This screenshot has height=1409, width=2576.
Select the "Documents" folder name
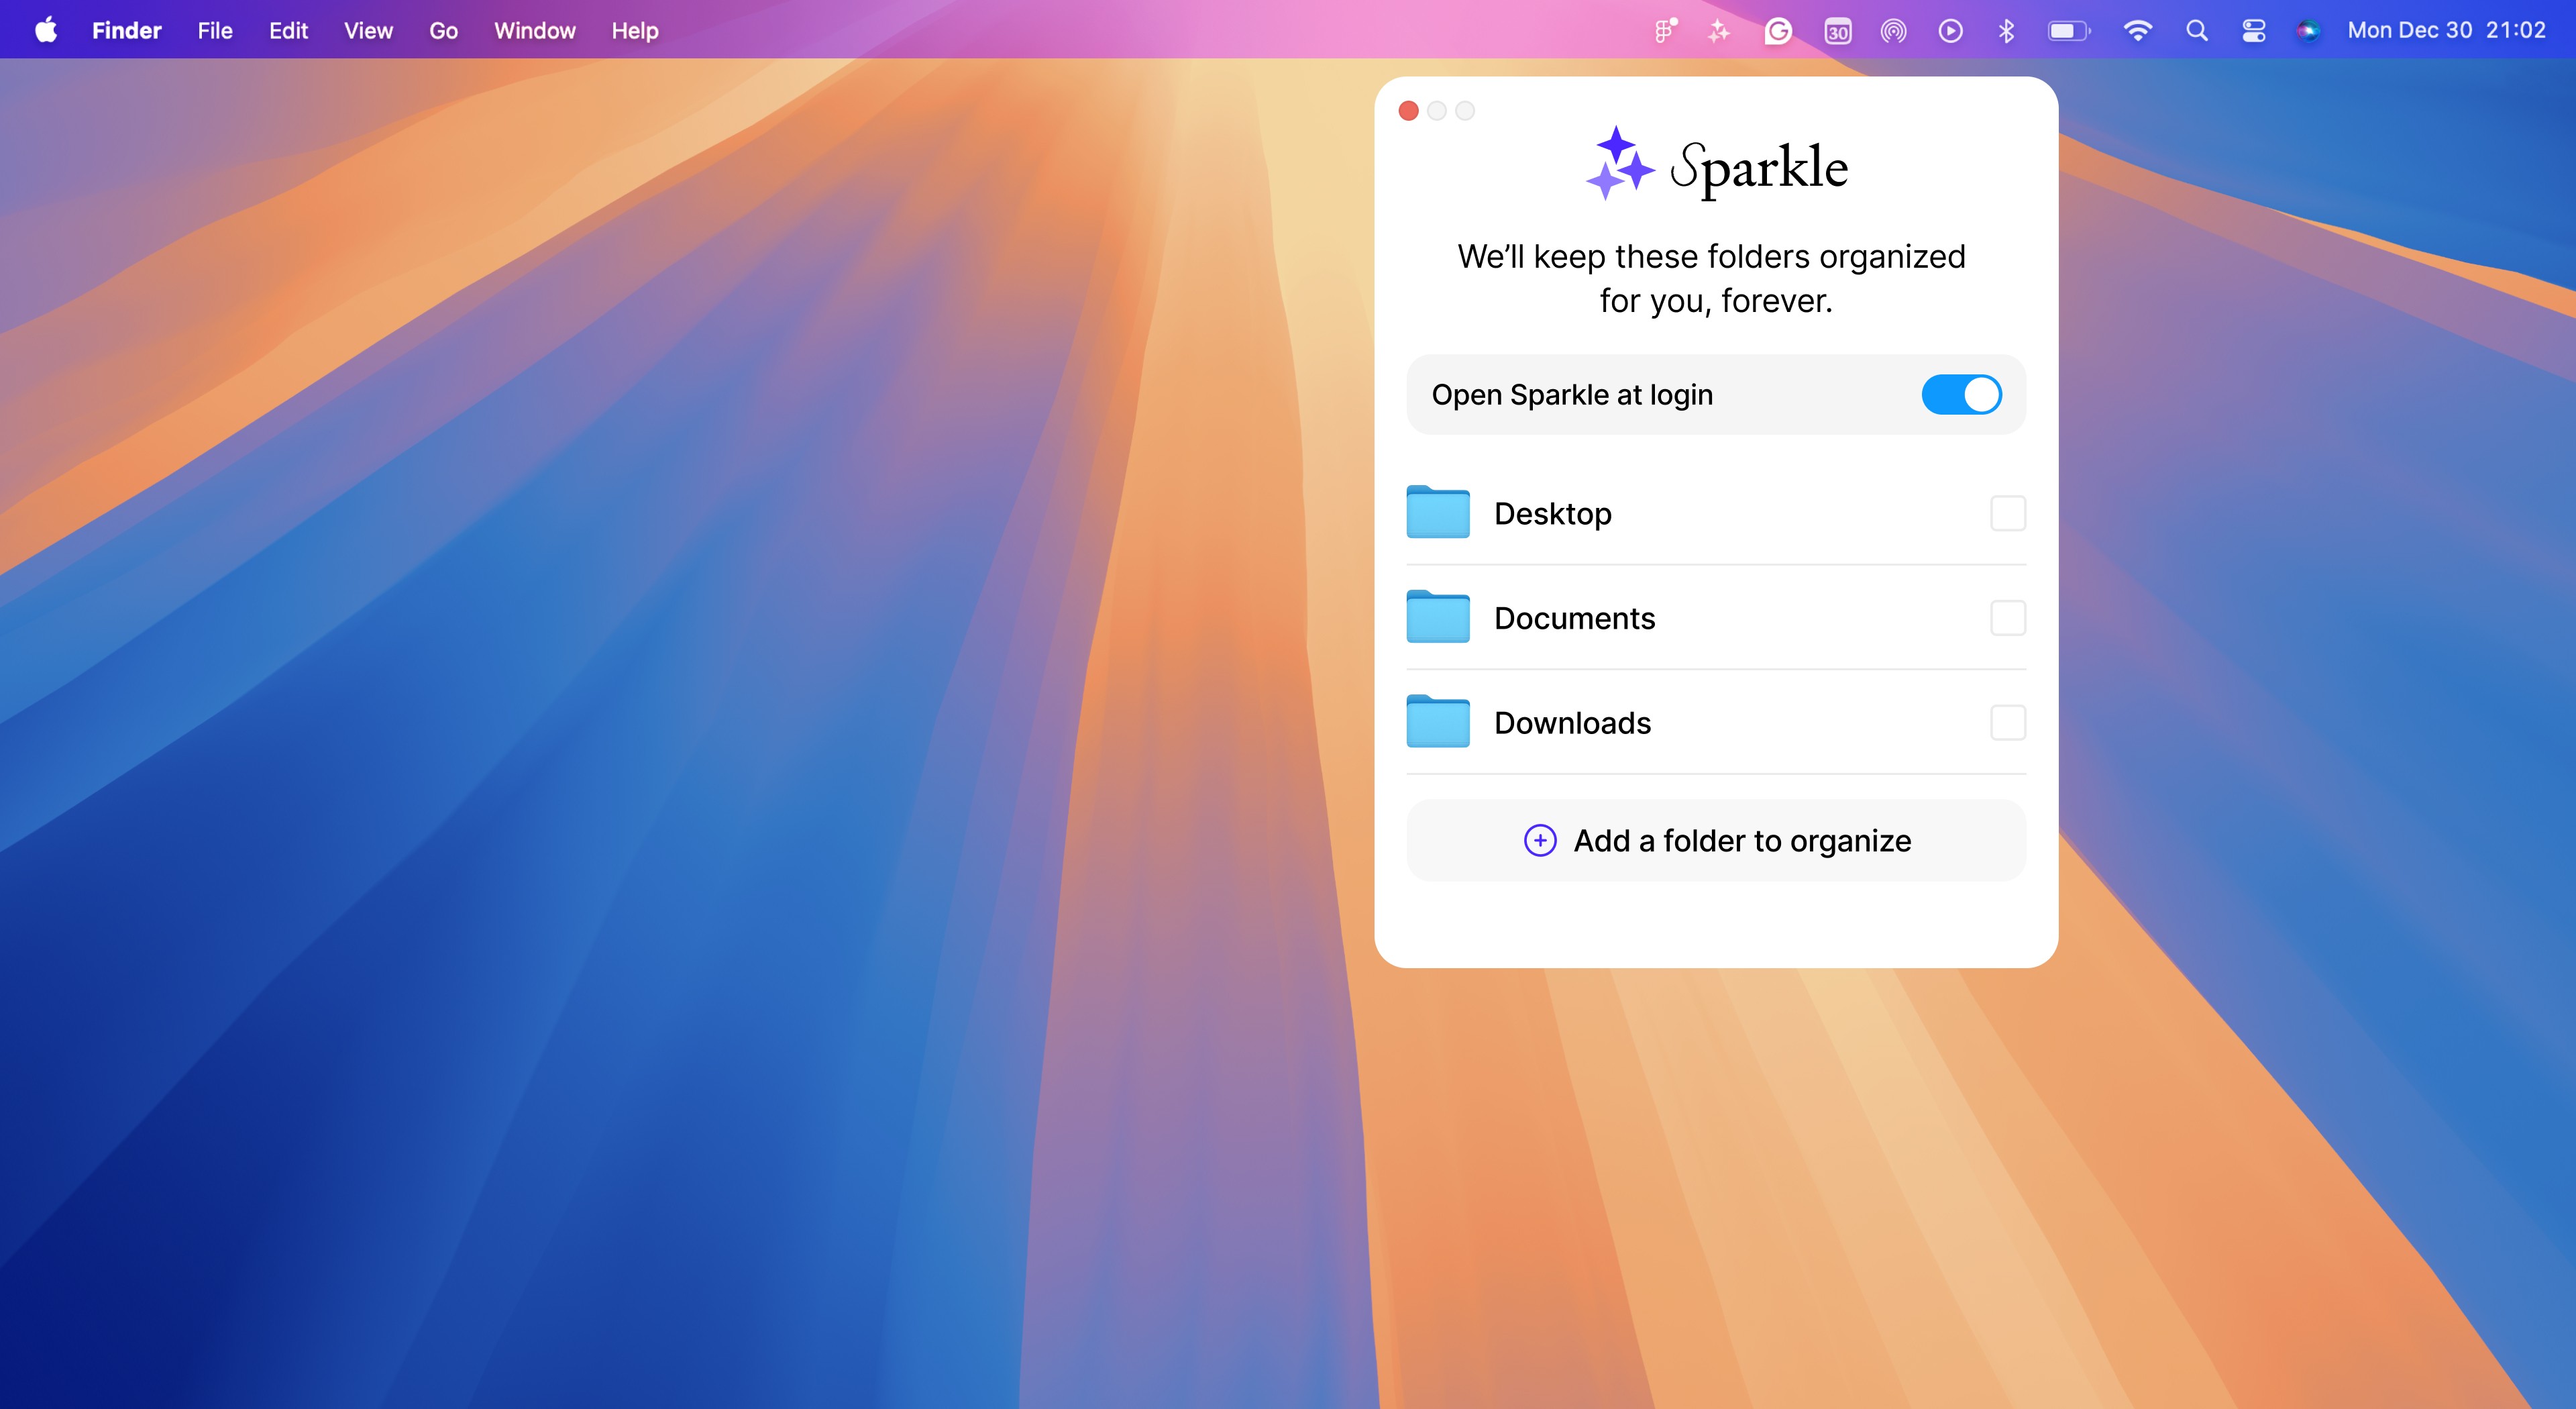pyautogui.click(x=1575, y=618)
